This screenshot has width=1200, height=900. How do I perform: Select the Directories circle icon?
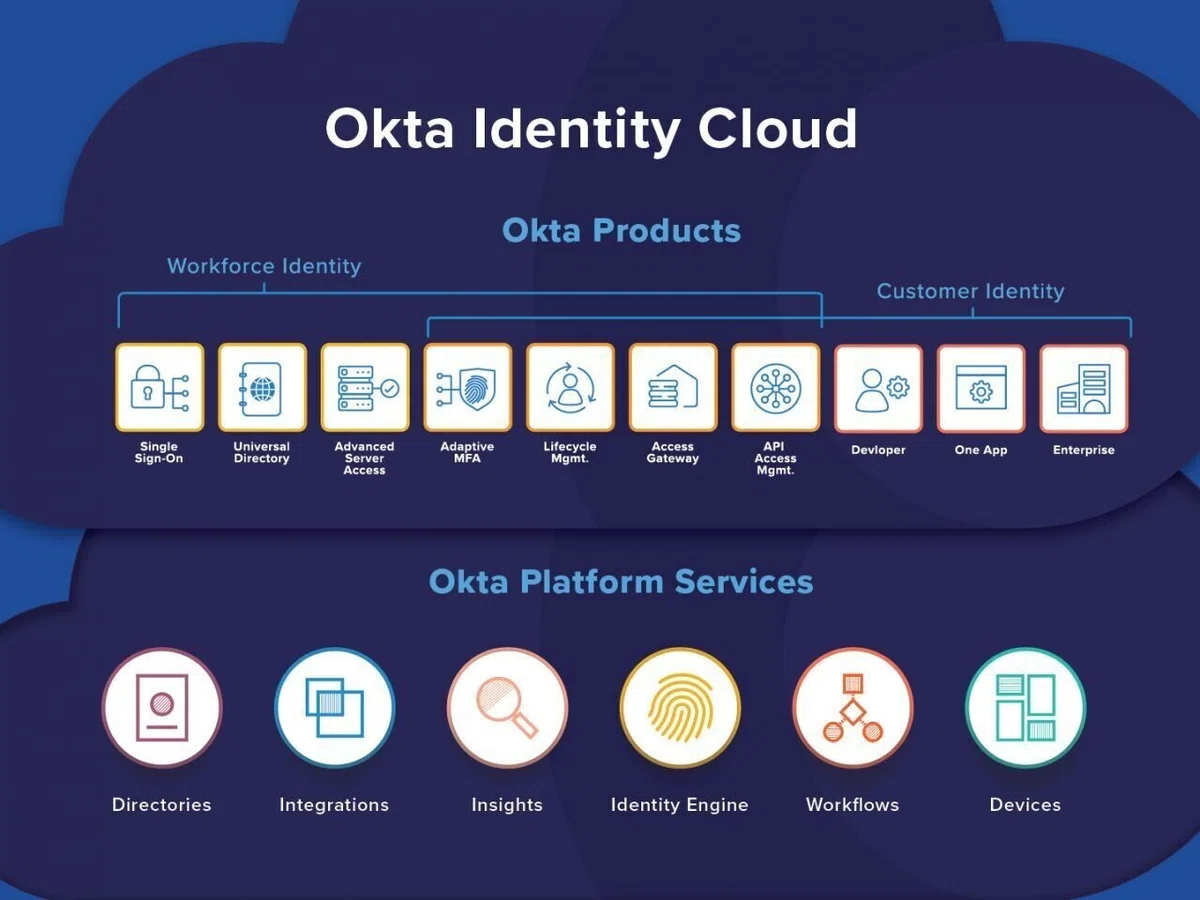point(162,708)
